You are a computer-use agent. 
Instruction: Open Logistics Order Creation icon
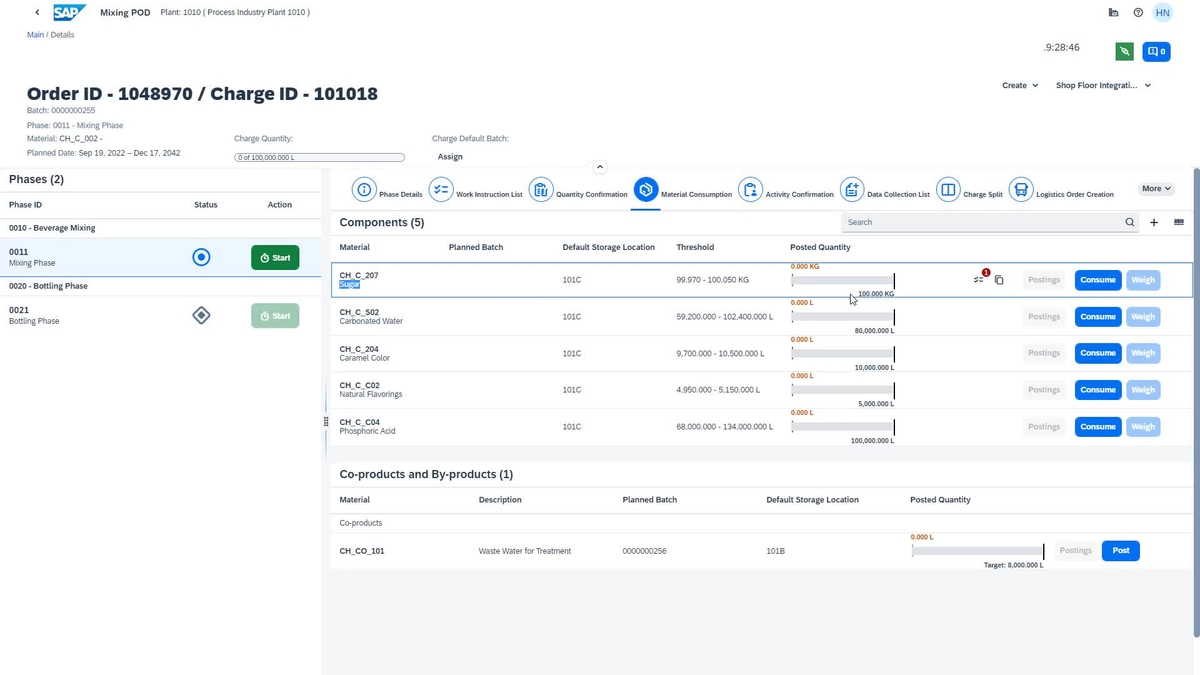[1020, 188]
